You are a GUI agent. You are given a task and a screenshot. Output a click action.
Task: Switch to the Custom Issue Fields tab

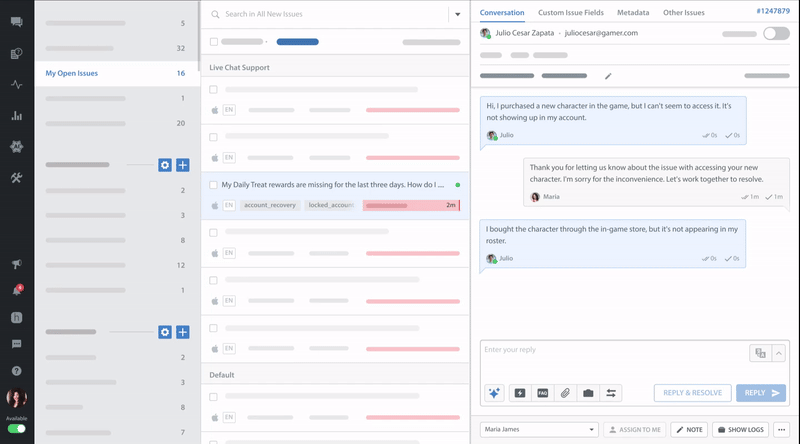577,13
